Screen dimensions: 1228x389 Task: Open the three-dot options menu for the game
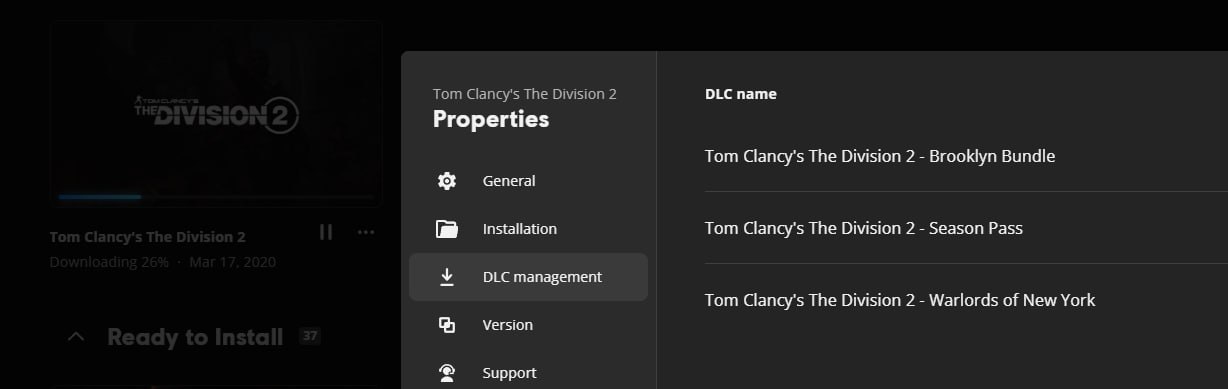click(366, 232)
